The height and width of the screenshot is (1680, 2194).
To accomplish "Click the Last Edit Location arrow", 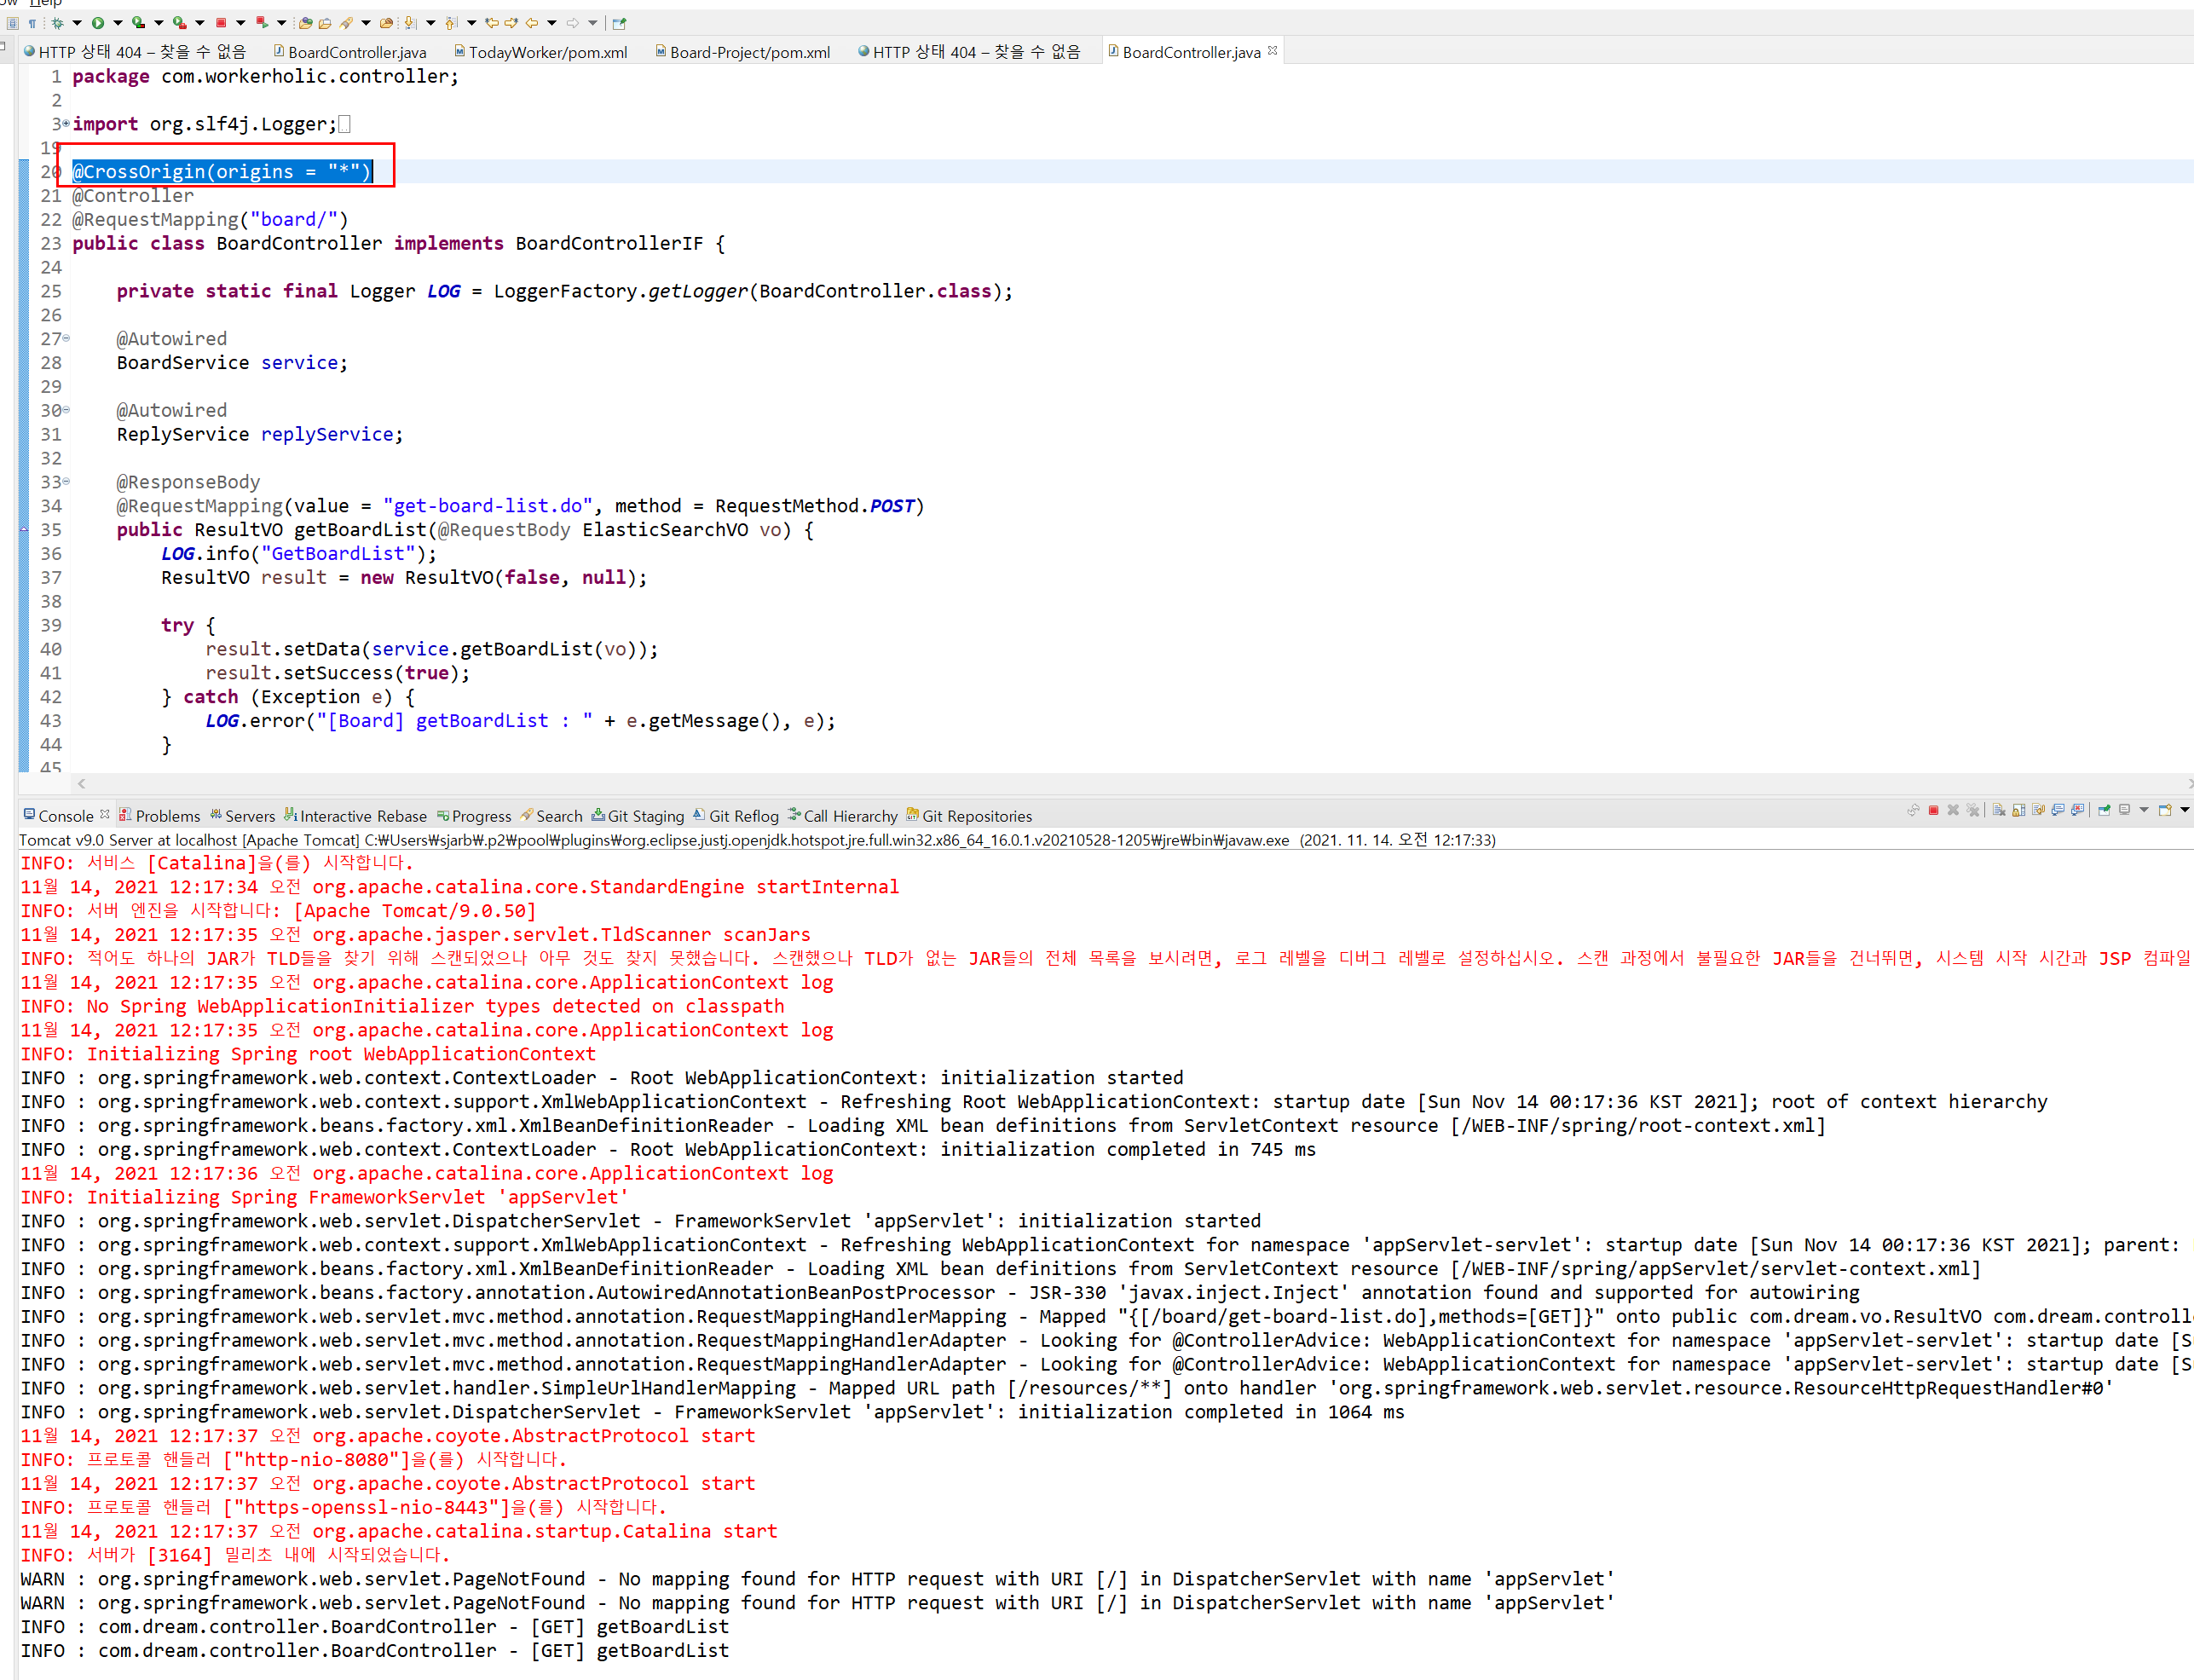I will (x=492, y=23).
